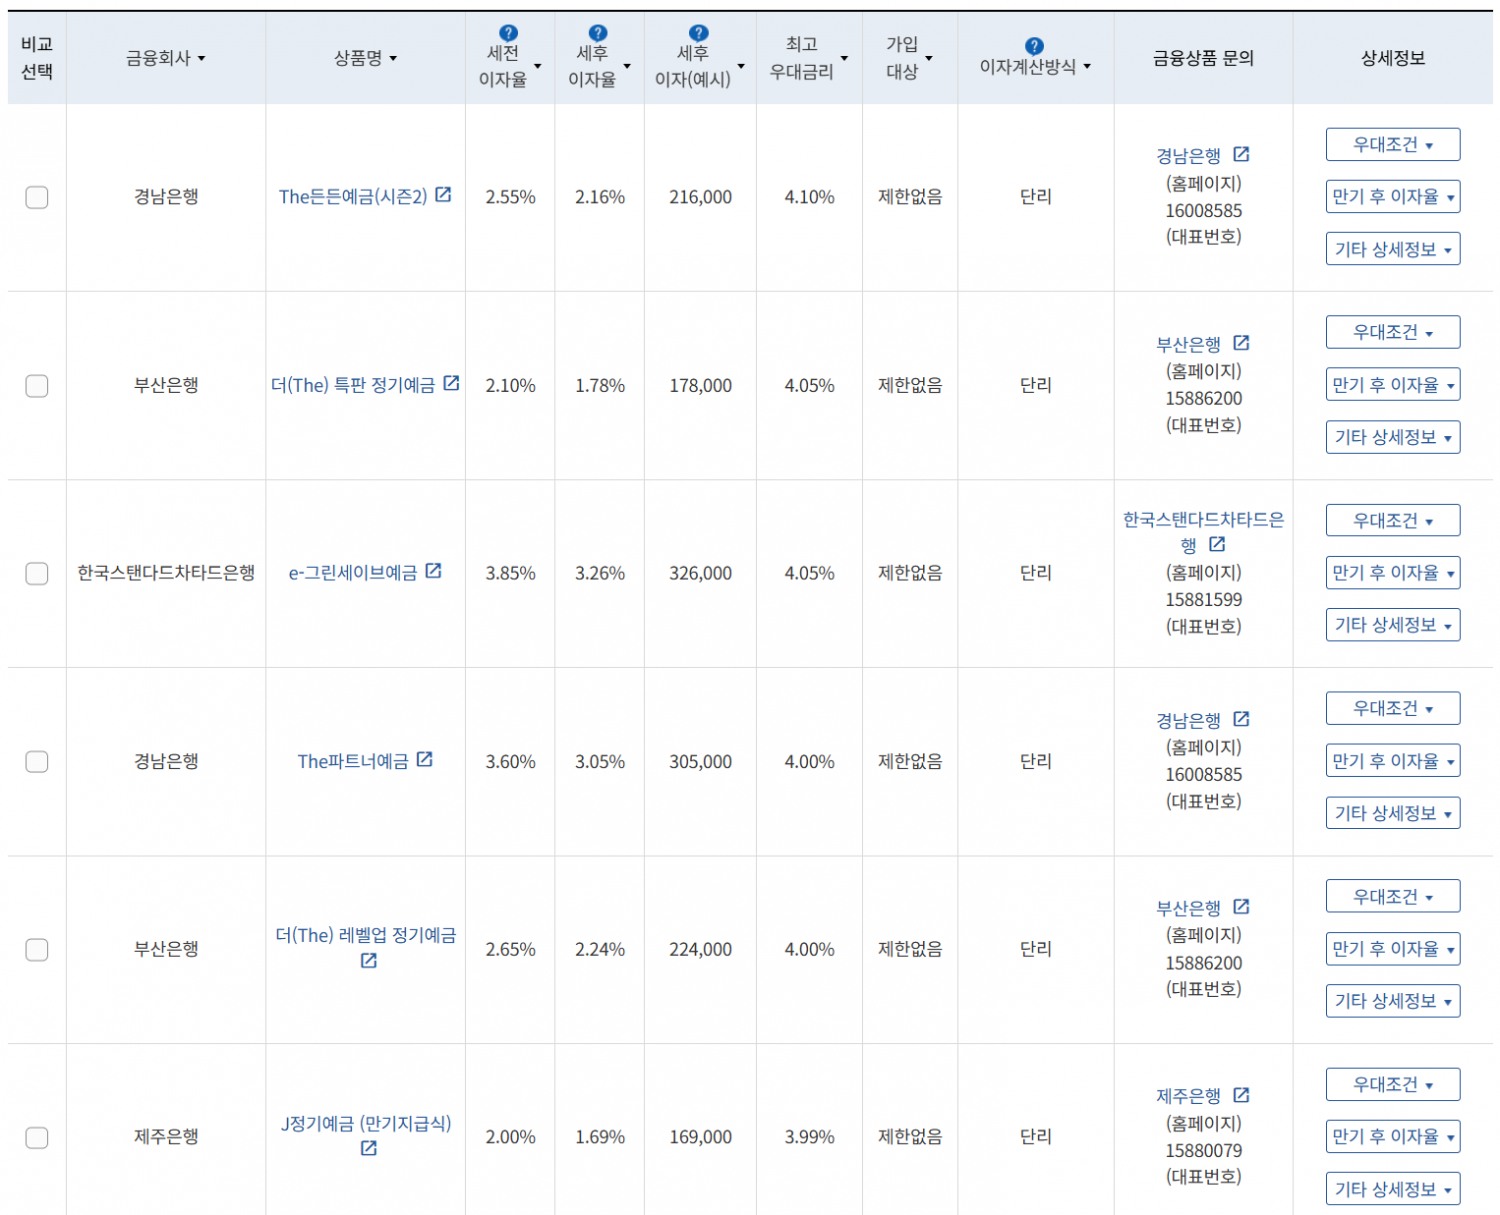The image size is (1500, 1215).
Task: Expand 기타 상세정보 for 더(The) 레벨업 정기예금 row
Action: pyautogui.click(x=1393, y=1001)
